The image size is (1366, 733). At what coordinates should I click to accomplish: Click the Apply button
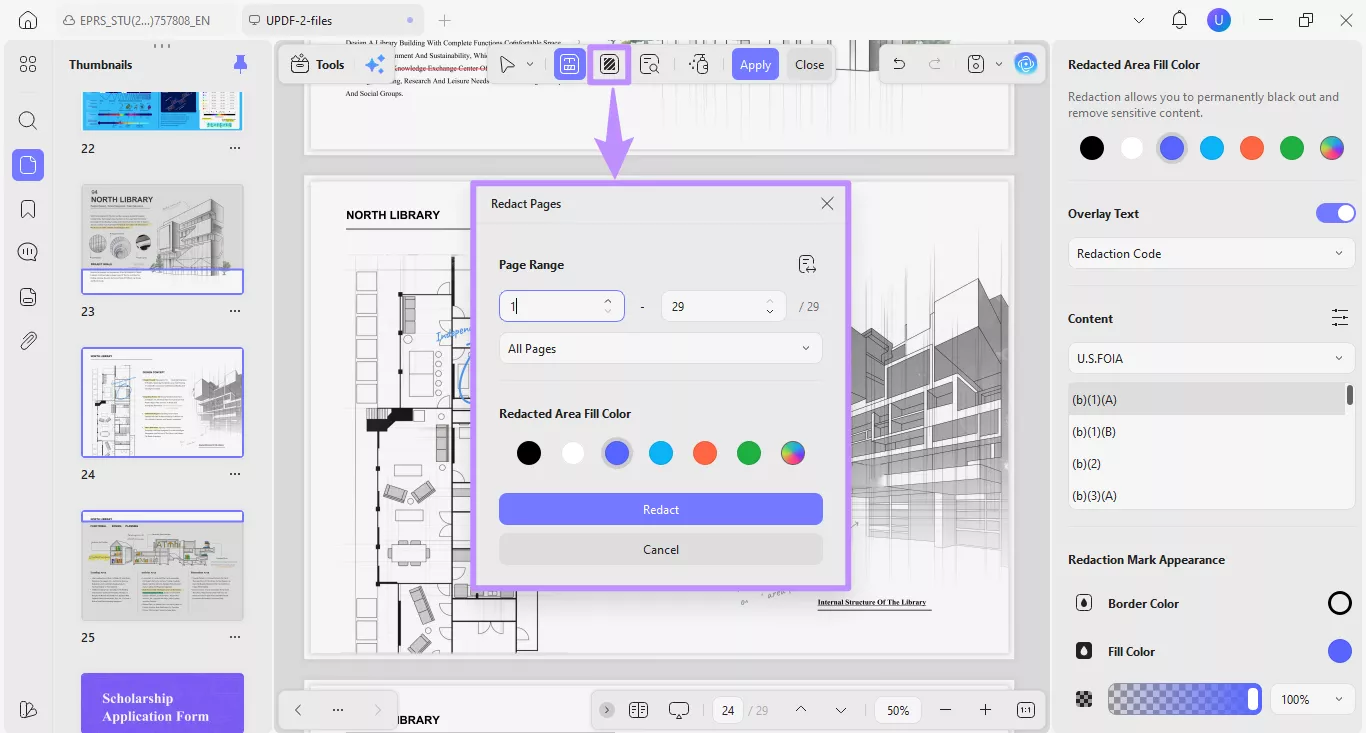point(755,64)
